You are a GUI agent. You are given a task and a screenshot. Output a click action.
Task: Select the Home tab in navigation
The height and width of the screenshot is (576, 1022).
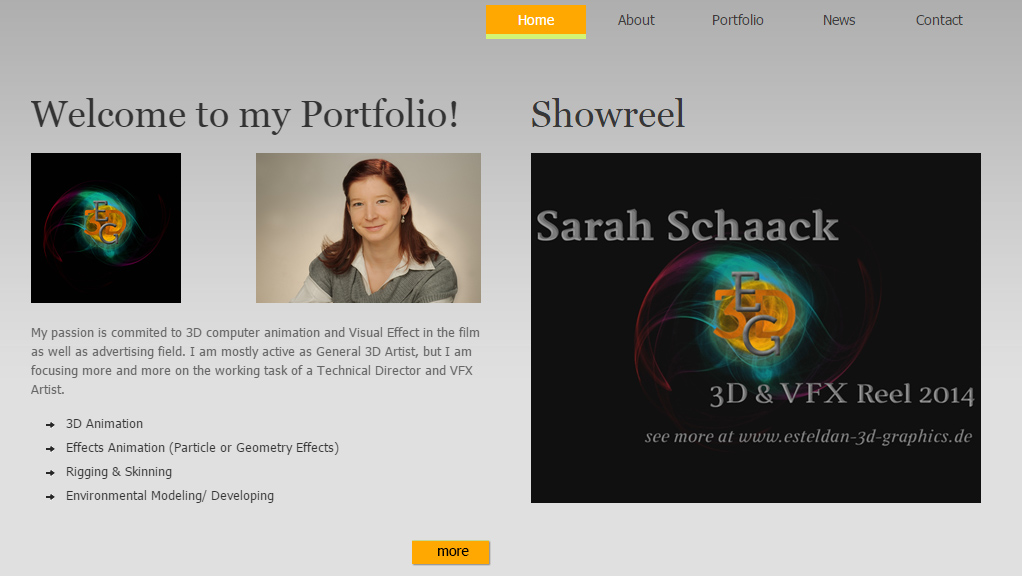point(535,20)
